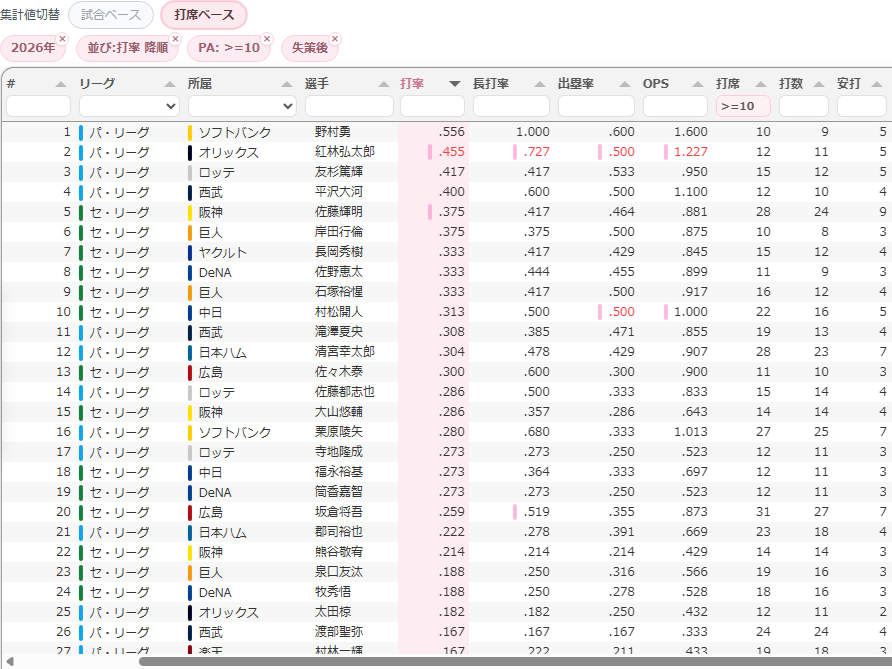This screenshot has height=669, width=892.
Task: Switch to 試合ベース aggregation
Action: 111,15
